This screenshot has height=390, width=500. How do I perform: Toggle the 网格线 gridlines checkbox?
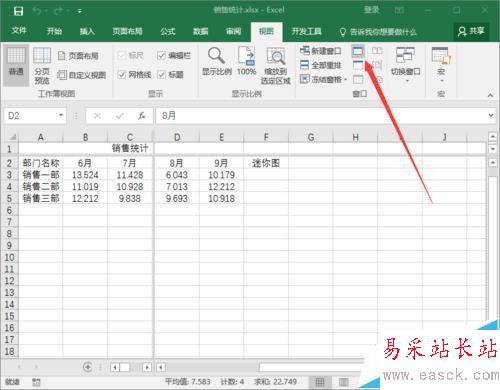[x=122, y=75]
